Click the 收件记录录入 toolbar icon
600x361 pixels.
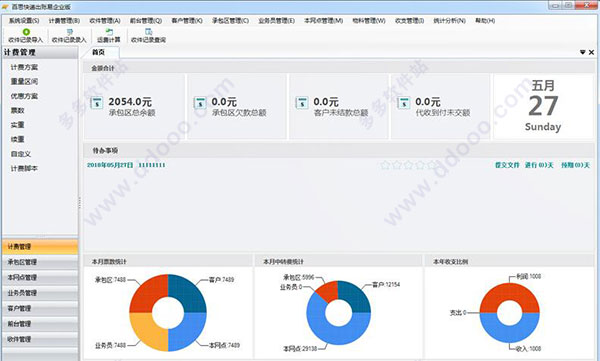point(69,32)
